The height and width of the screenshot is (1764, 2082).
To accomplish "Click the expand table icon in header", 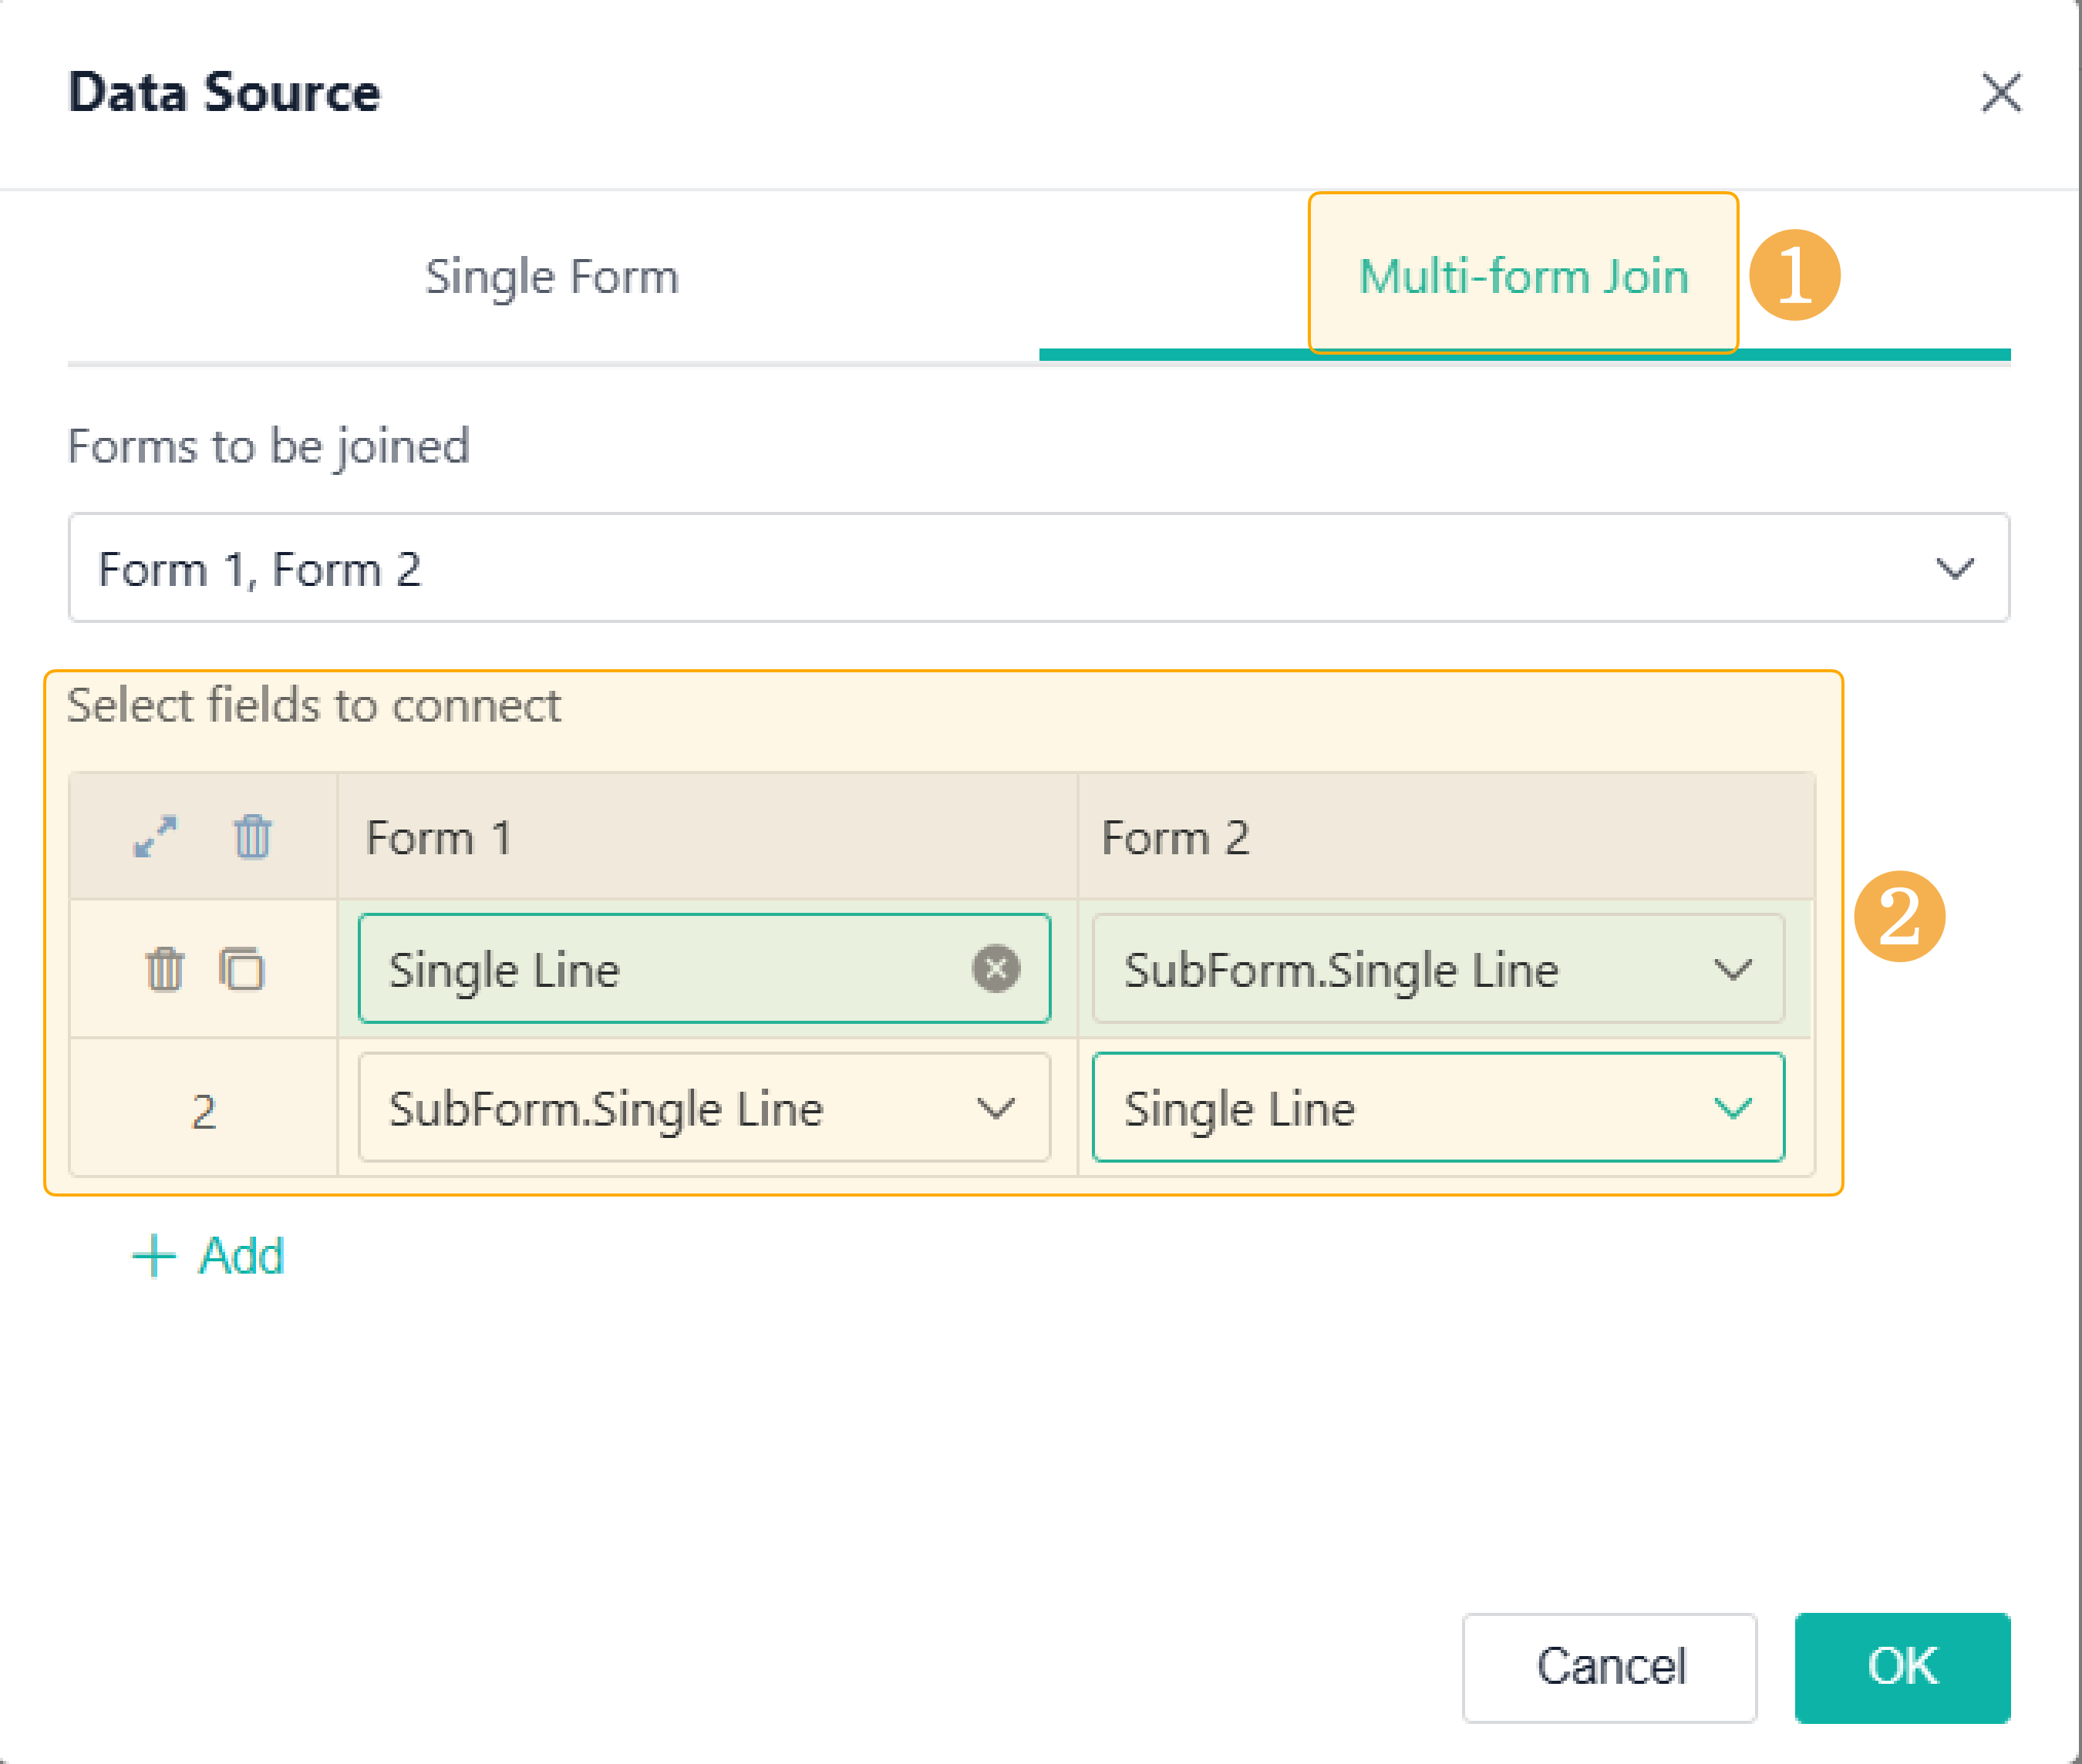I will [x=155, y=836].
